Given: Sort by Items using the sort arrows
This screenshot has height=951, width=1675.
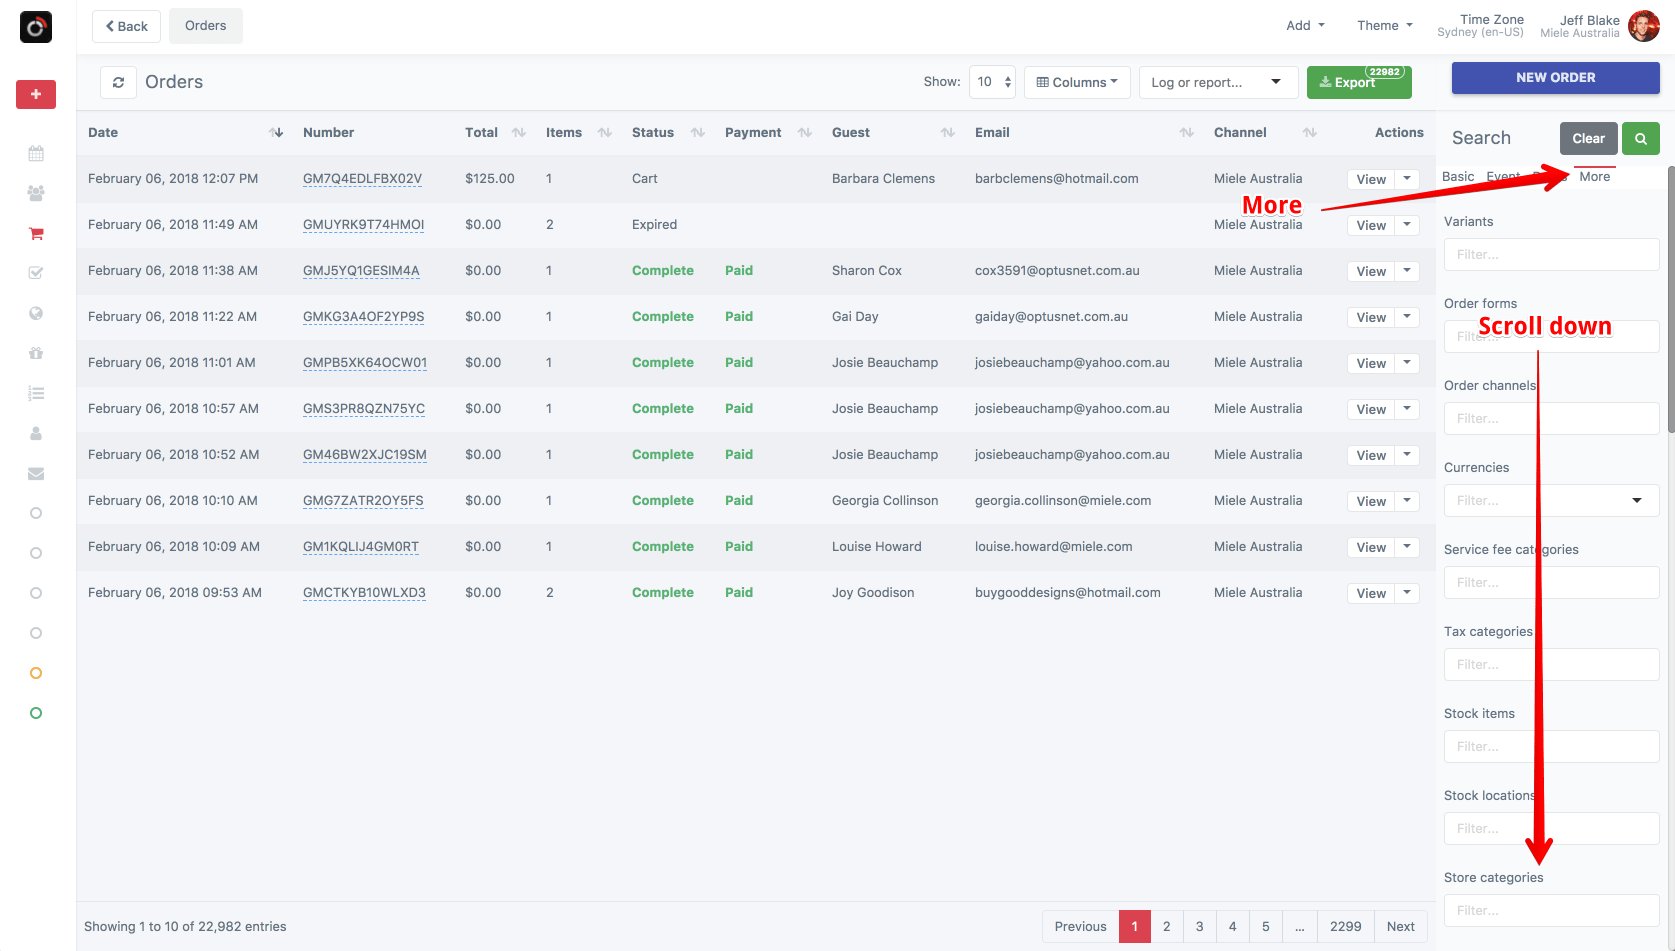Looking at the screenshot, I should pyautogui.click(x=605, y=132).
